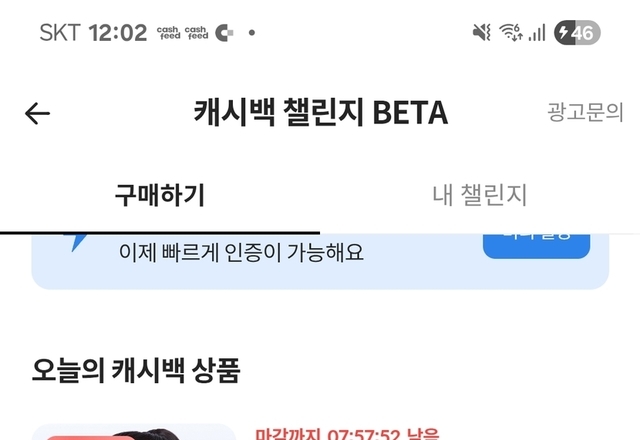Open the product thumbnail image

[134, 432]
